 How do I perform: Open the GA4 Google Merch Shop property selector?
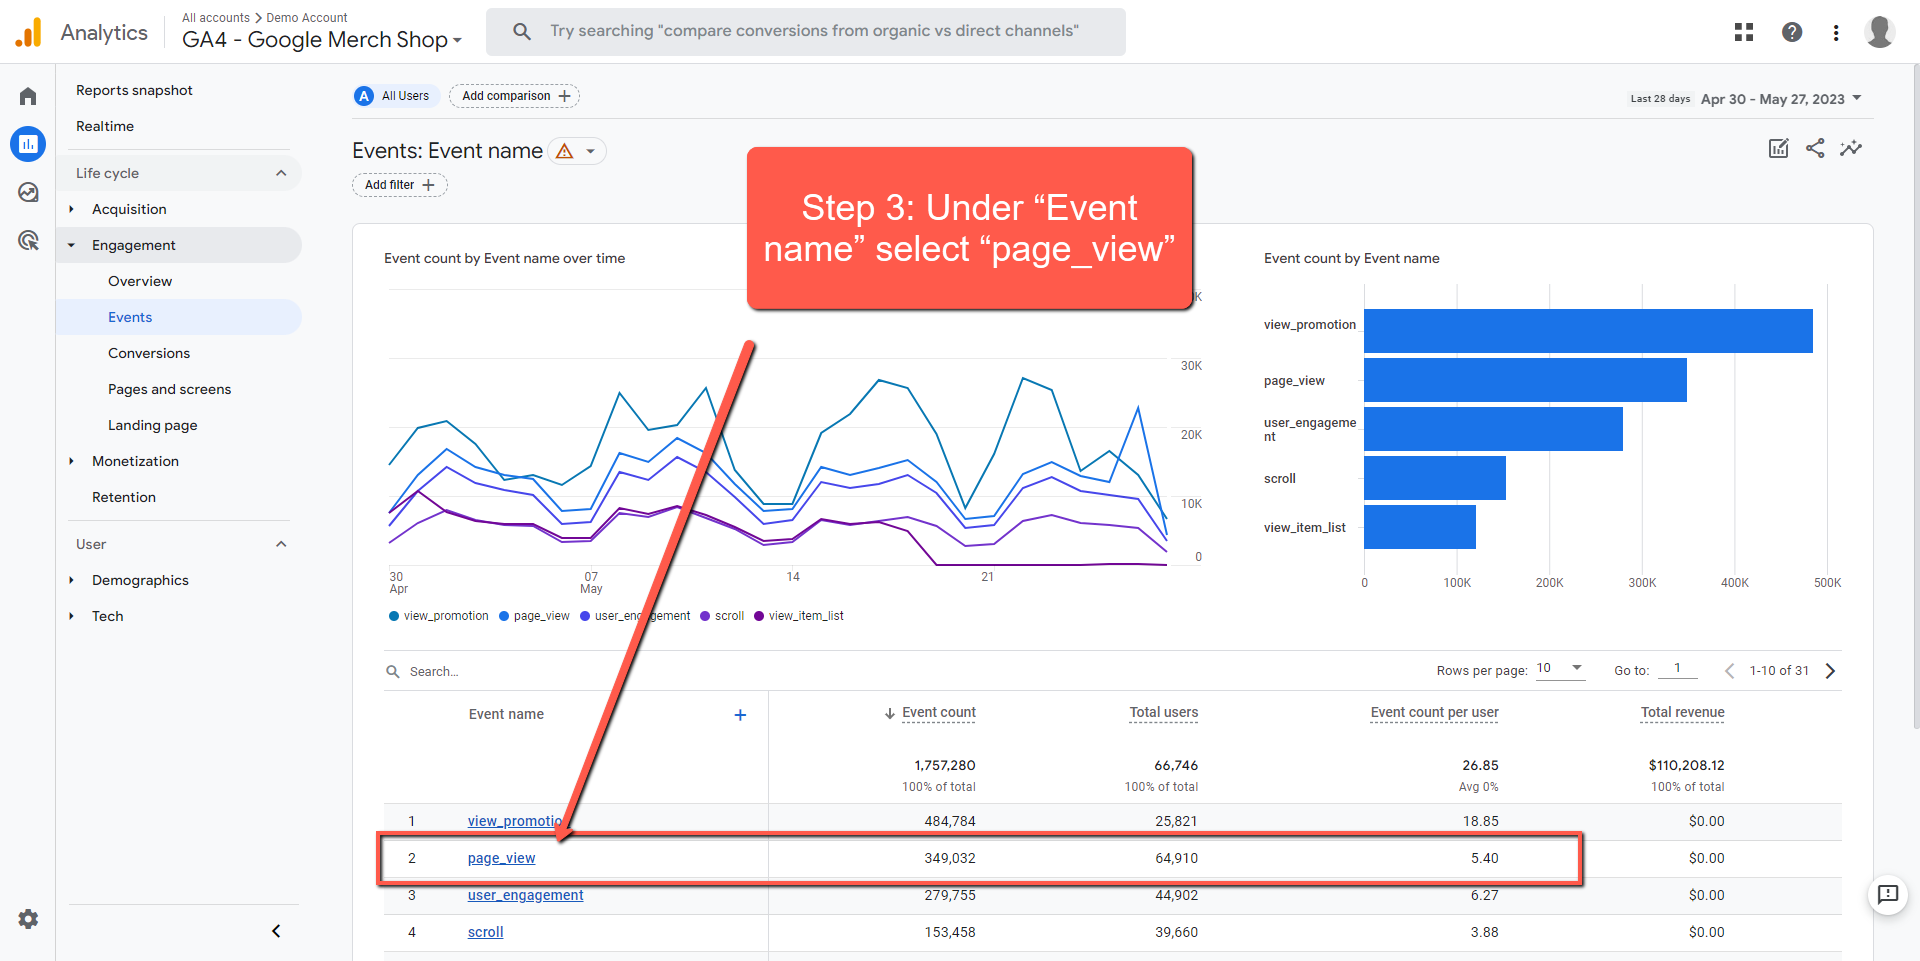(x=322, y=40)
